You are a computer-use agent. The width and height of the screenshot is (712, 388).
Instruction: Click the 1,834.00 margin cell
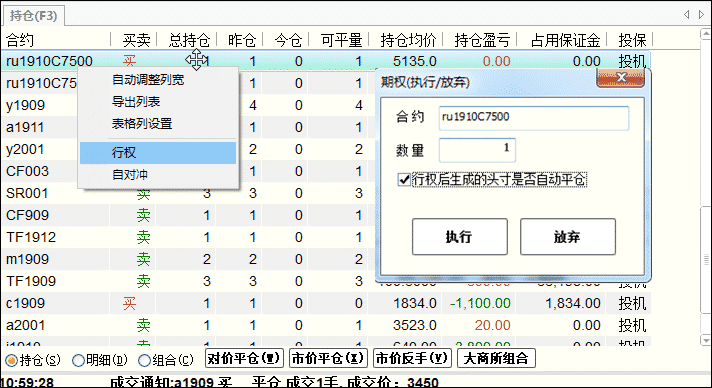(573, 303)
